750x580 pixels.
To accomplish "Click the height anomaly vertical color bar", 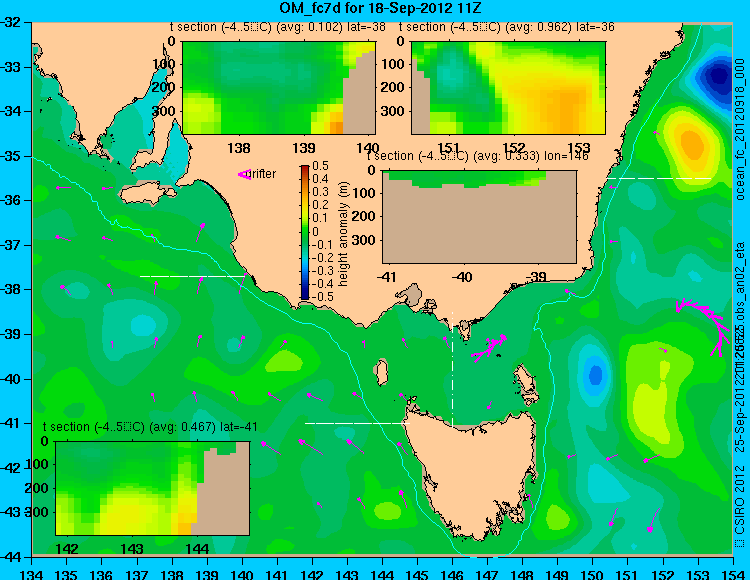I will 305,232.
